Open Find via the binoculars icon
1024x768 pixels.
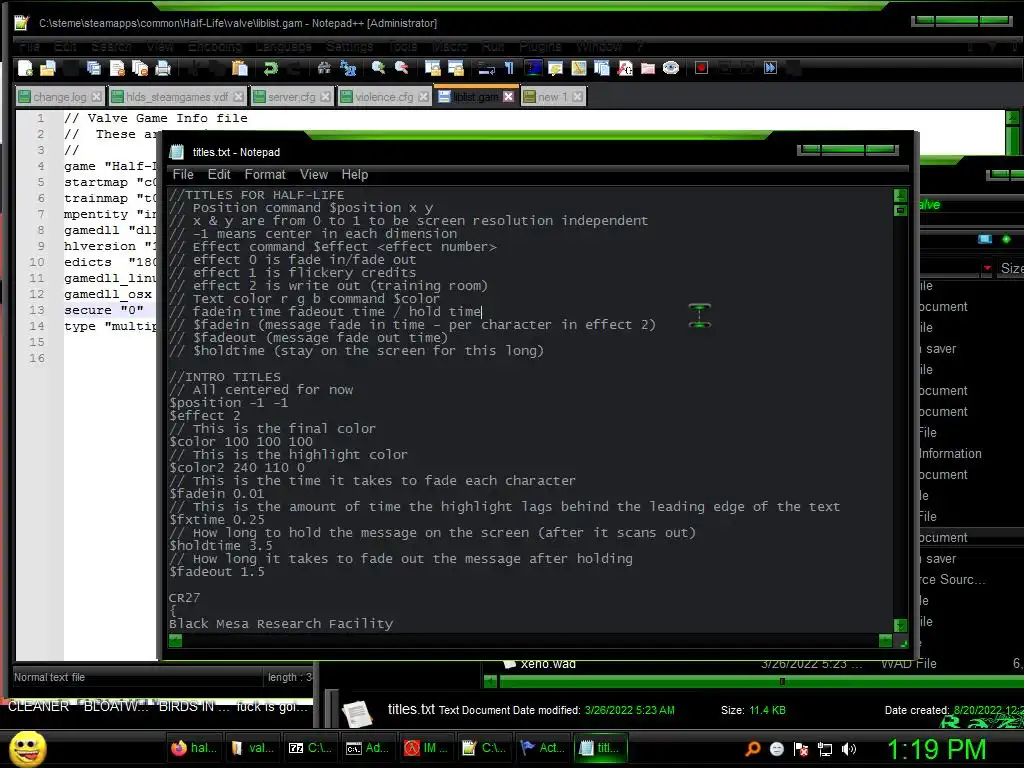(324, 68)
